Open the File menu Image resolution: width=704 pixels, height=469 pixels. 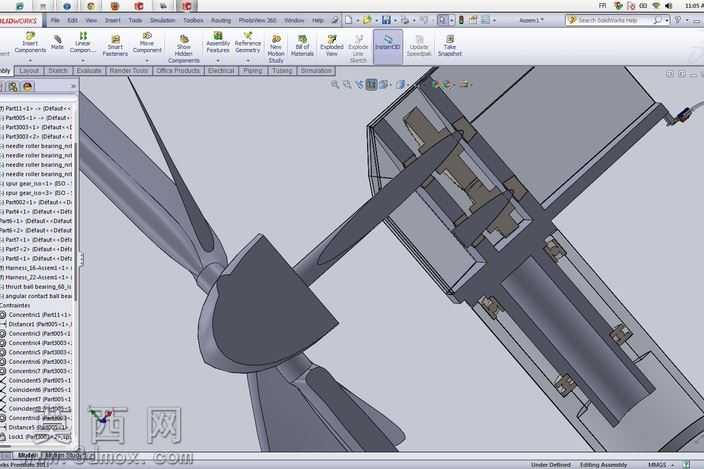tap(55, 20)
